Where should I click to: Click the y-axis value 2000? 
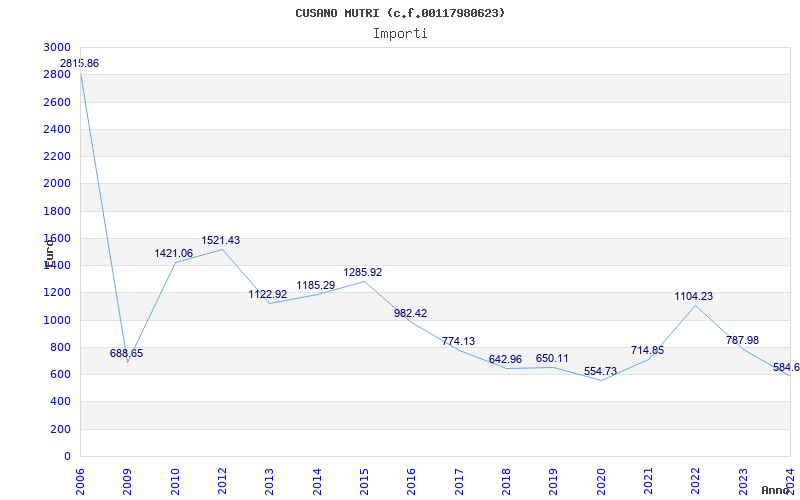click(x=57, y=184)
